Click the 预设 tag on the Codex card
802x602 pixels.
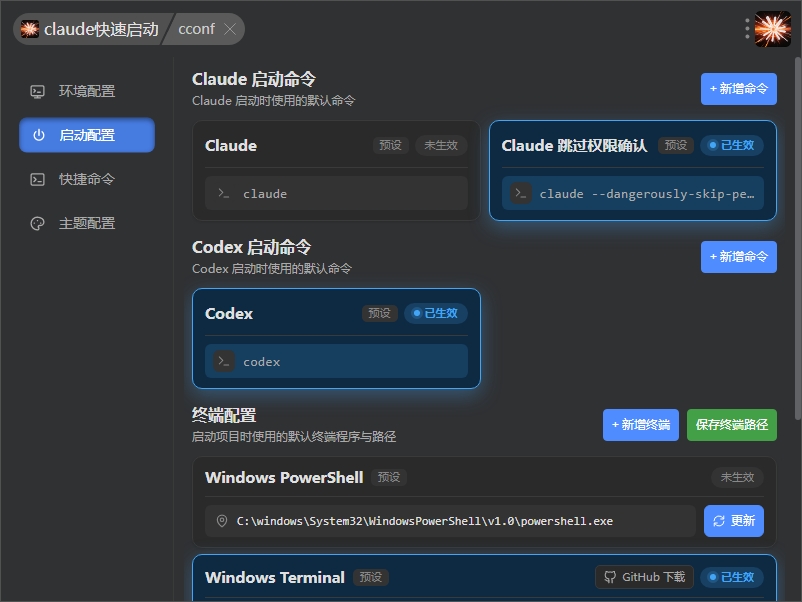point(380,313)
